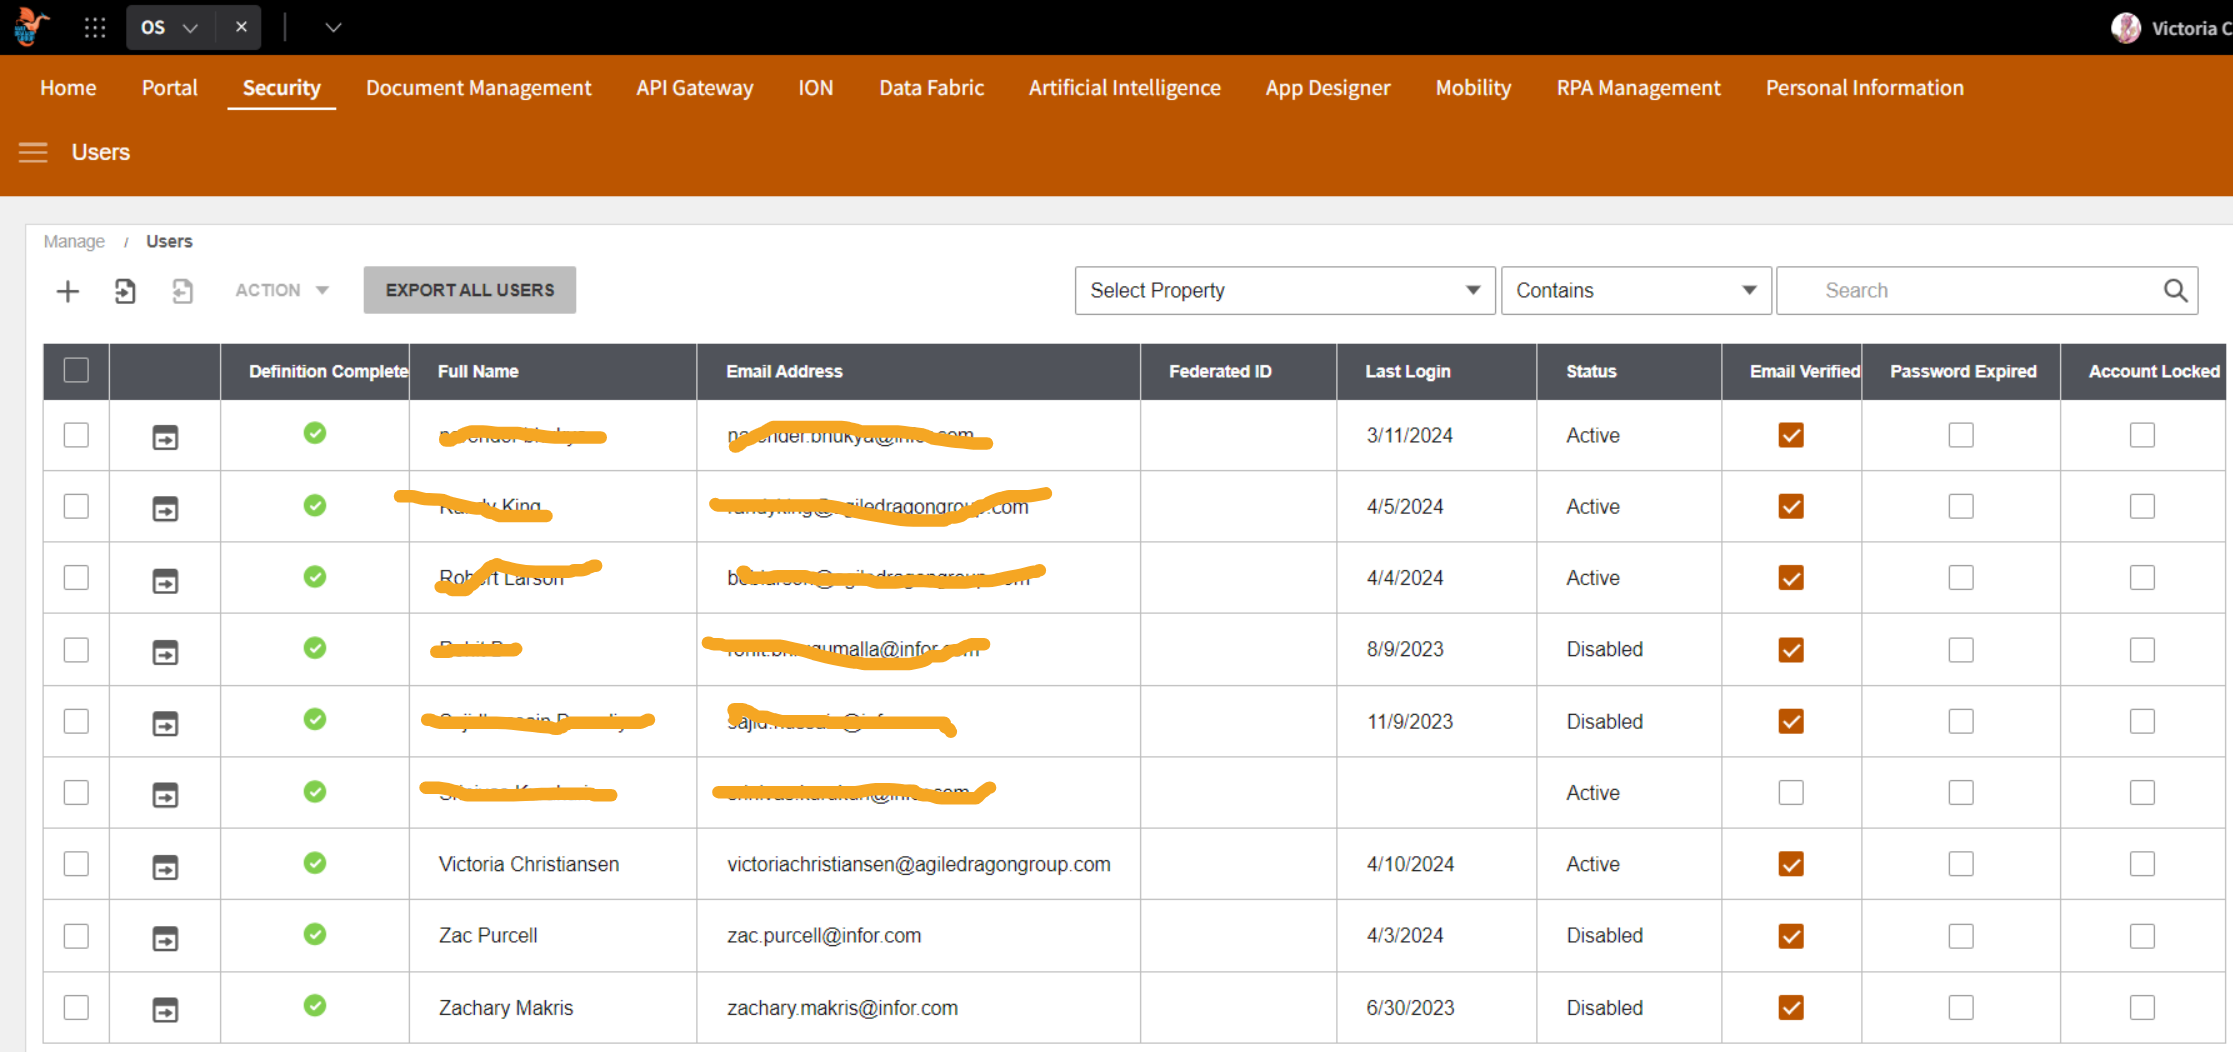Open the app launcher grid icon
2233x1052 pixels.
(95, 27)
